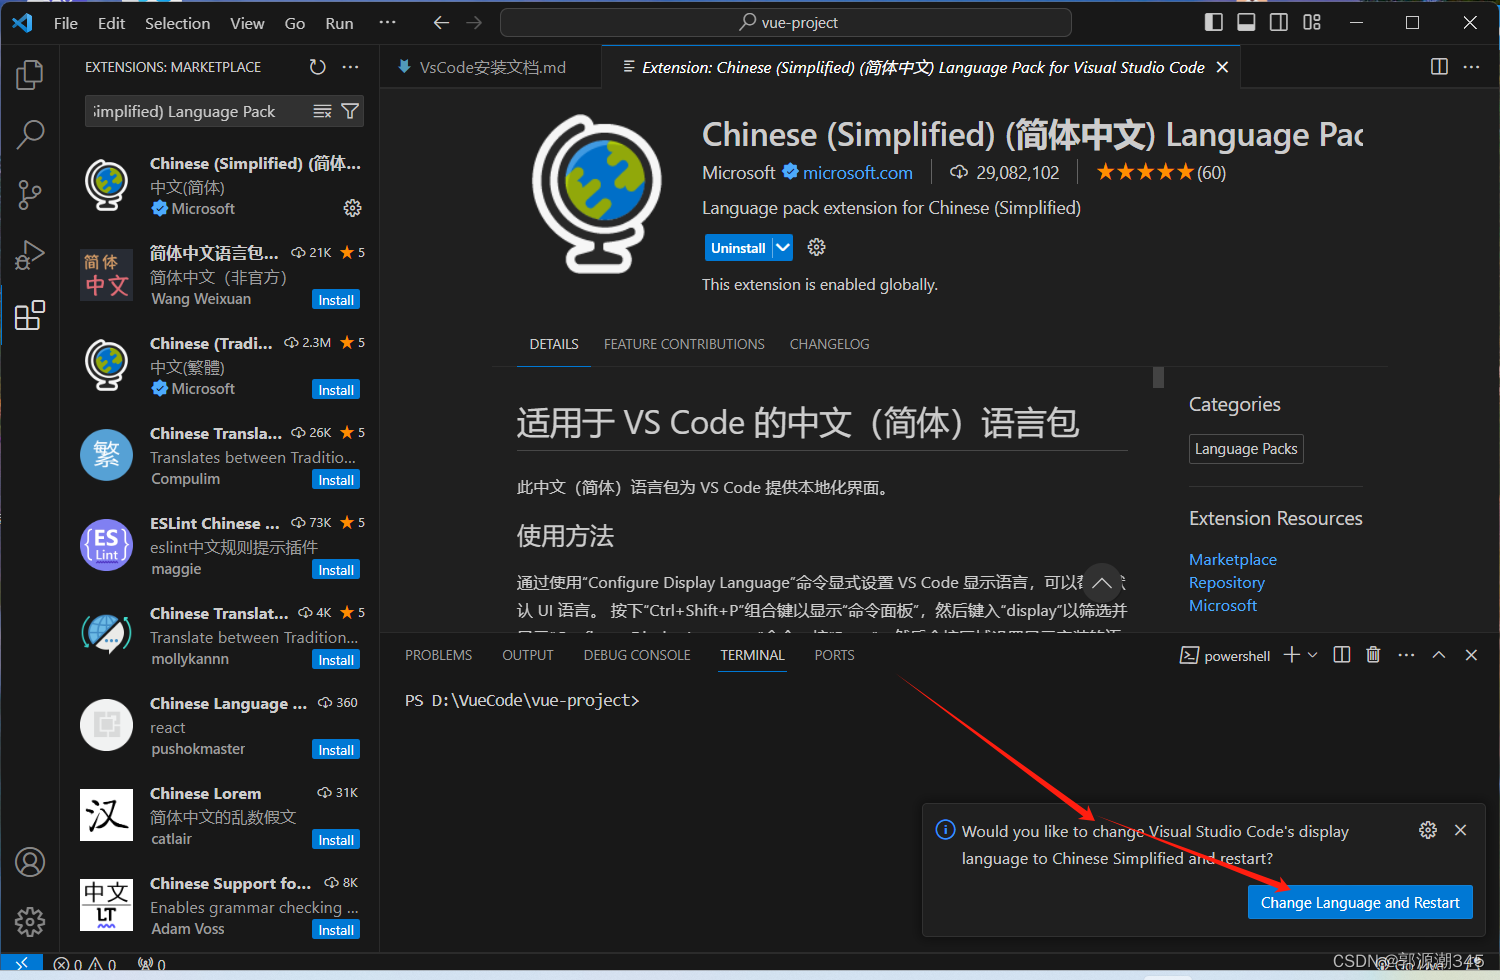Open the Manage gear in activity bar
Screen dimensions: 1500x980
[x=30, y=921]
